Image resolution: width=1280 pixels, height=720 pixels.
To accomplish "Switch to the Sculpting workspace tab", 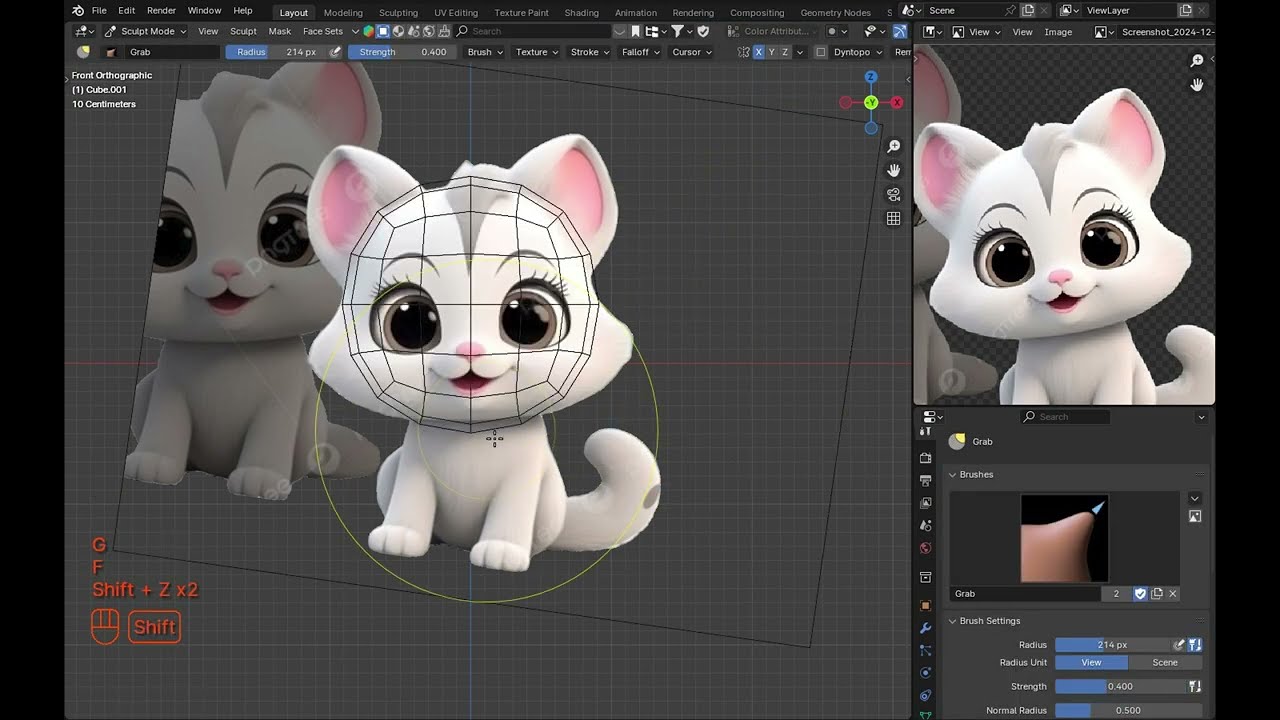I will [x=398, y=13].
